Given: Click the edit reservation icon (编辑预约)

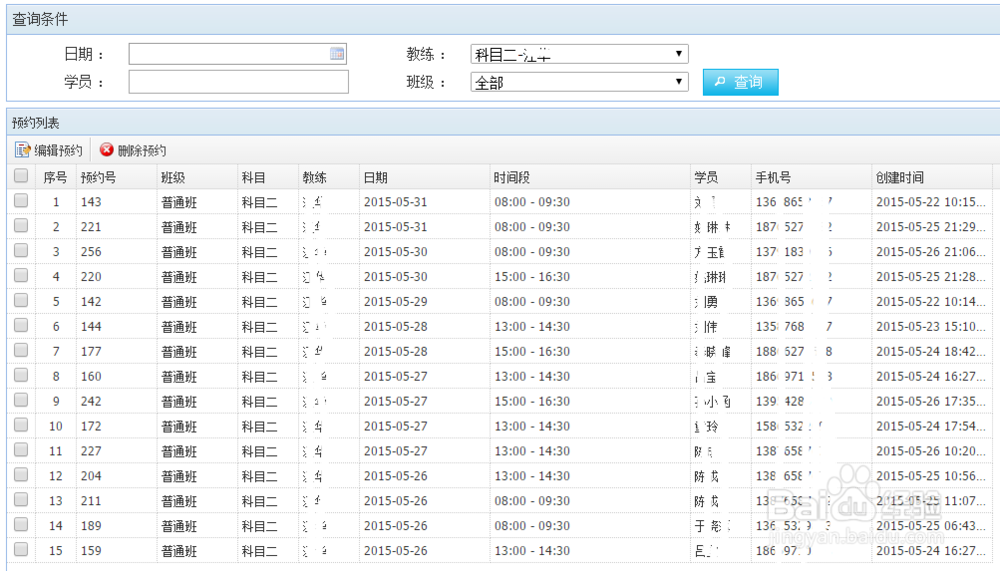Looking at the screenshot, I should pyautogui.click(x=22, y=150).
